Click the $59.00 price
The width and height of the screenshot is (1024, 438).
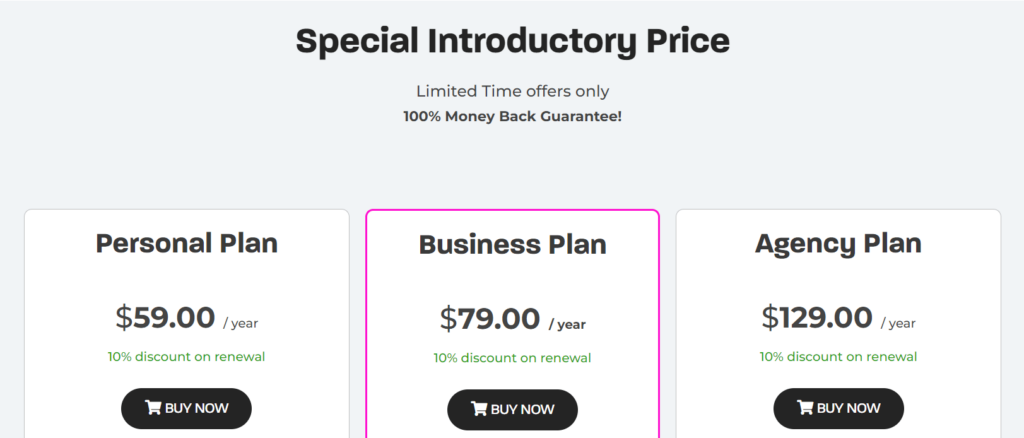(x=165, y=318)
